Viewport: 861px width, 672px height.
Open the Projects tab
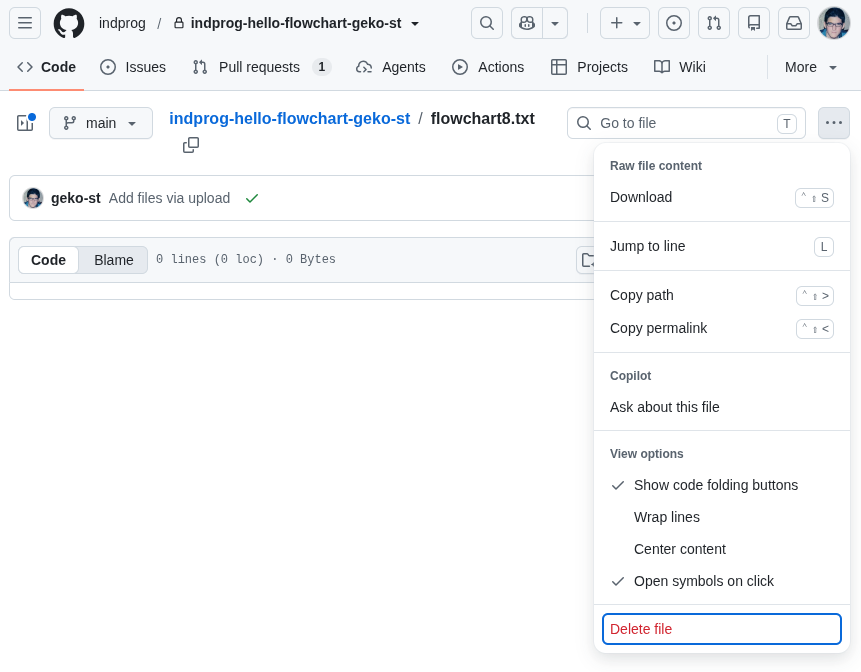click(589, 67)
